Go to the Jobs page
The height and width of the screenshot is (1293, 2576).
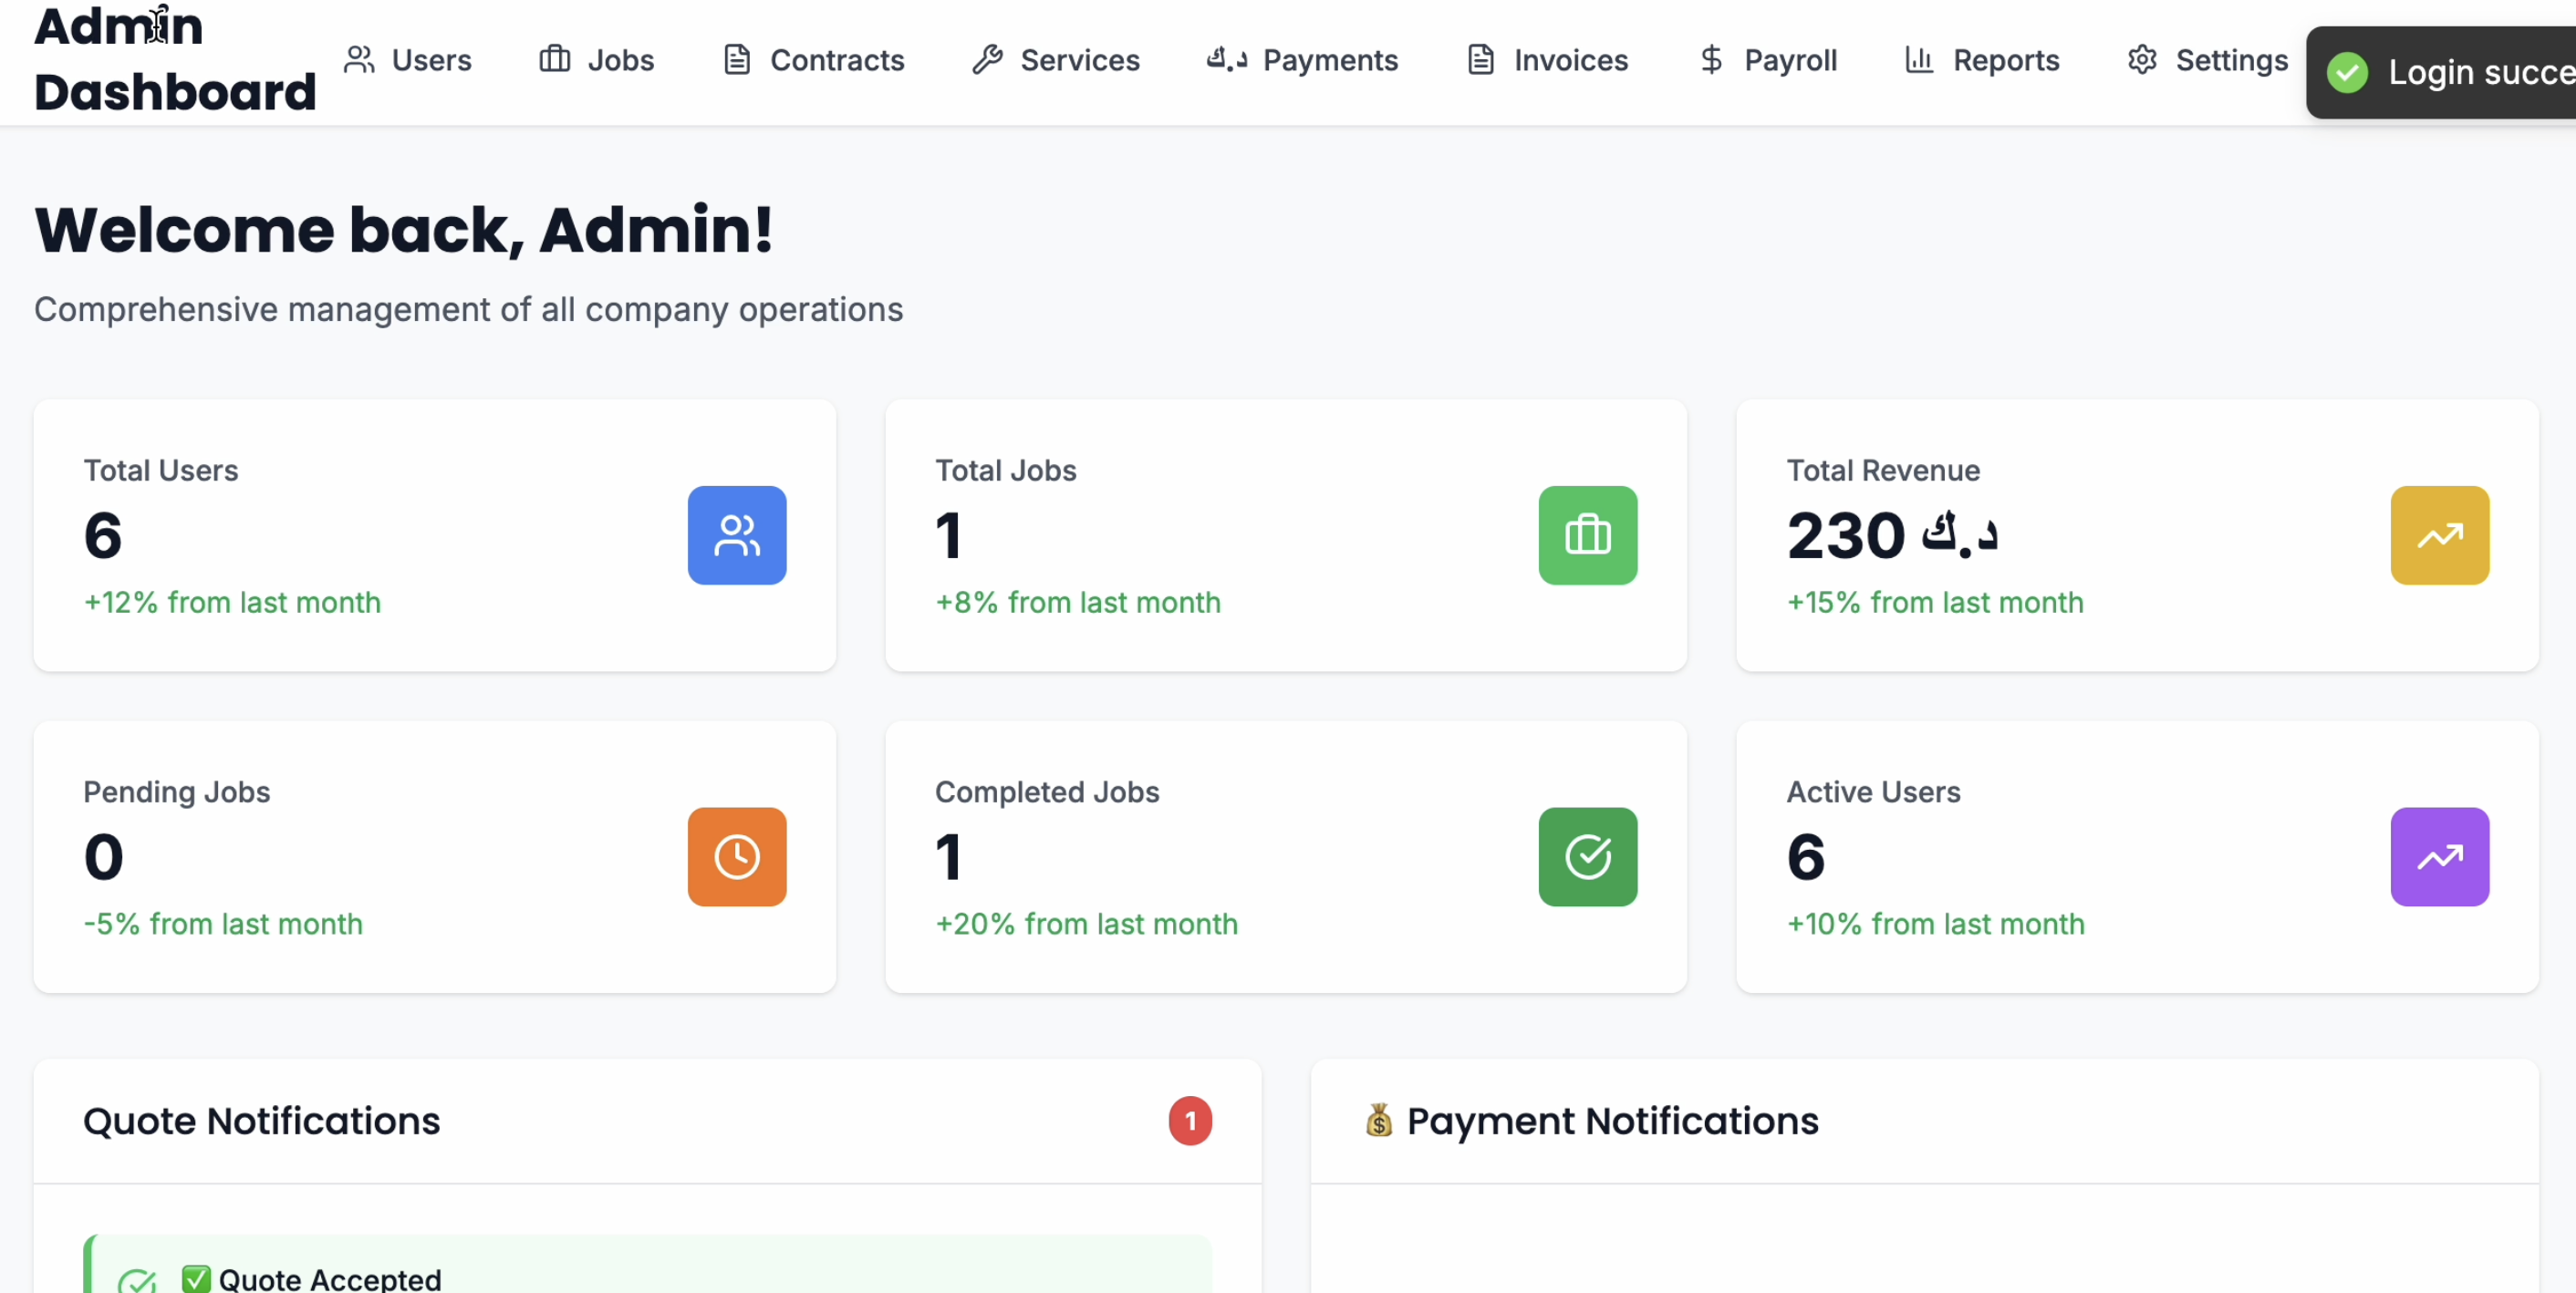point(596,60)
